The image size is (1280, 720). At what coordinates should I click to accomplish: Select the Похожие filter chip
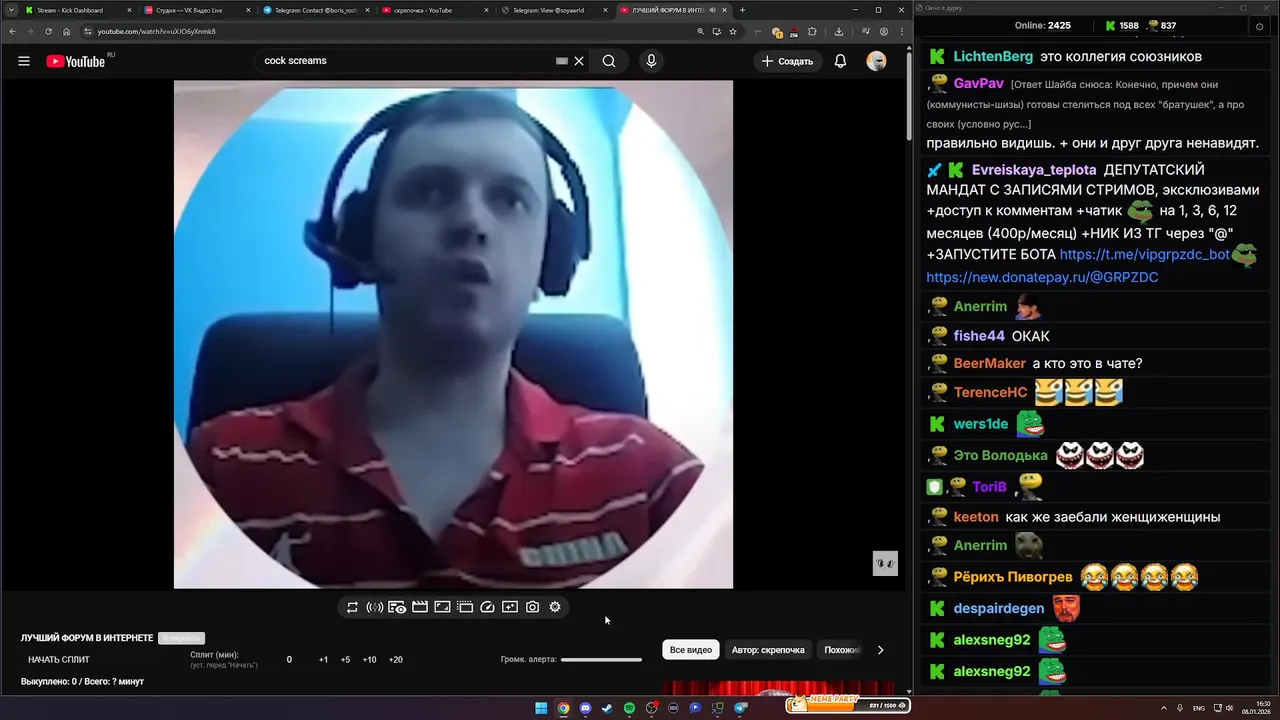[840, 650]
